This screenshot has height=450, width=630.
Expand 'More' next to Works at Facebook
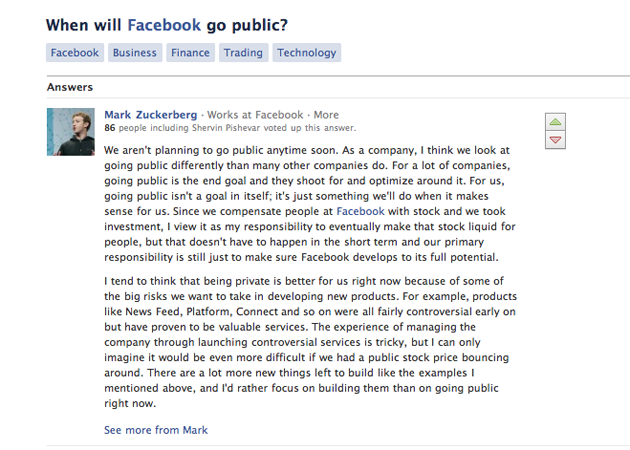326,115
